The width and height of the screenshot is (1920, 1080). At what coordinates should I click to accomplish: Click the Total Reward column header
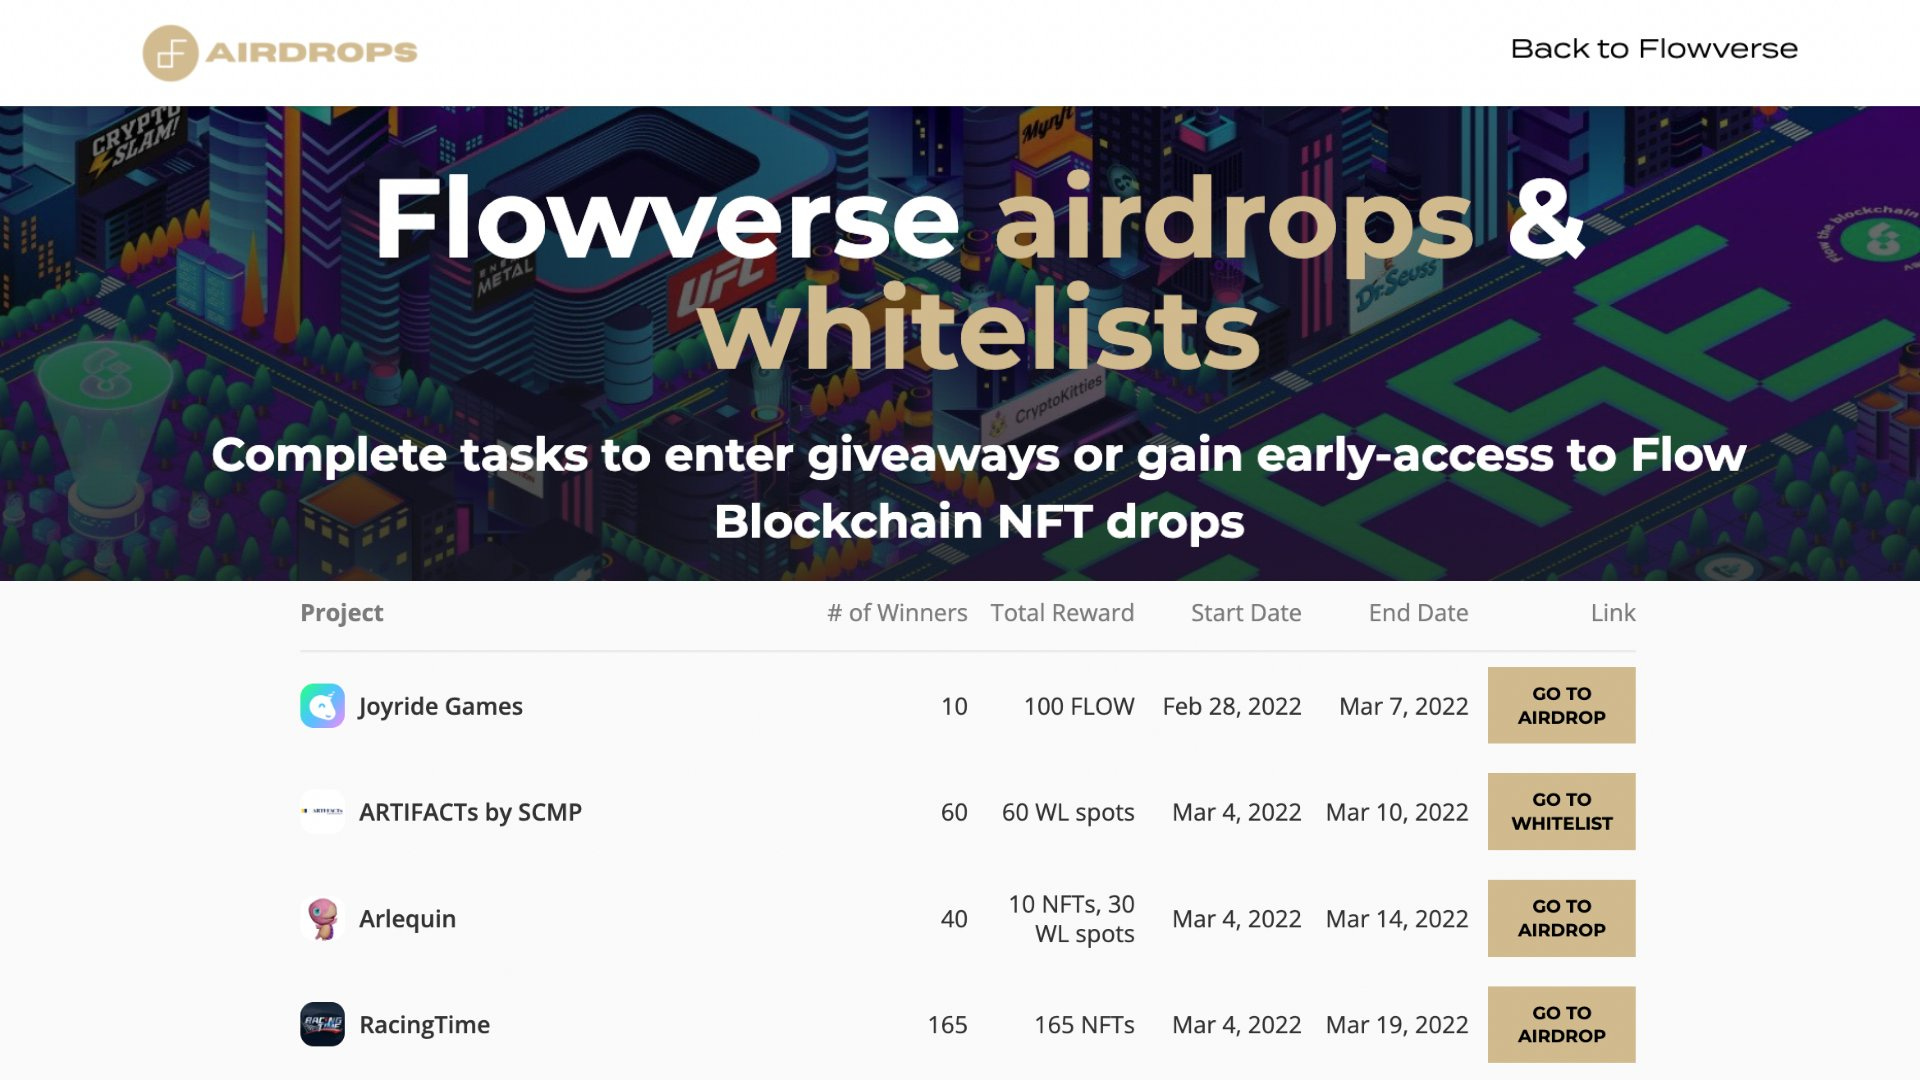[1061, 612]
